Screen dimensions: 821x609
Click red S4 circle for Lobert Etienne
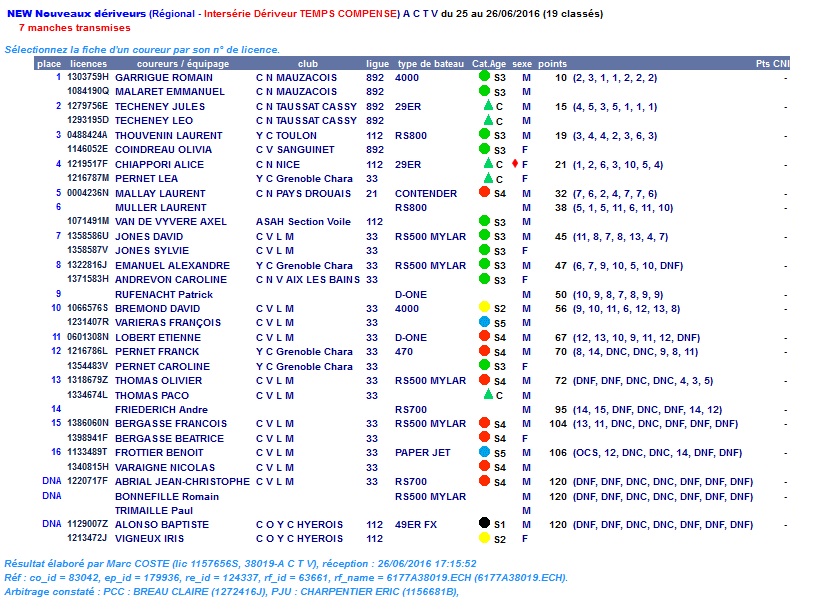point(484,336)
